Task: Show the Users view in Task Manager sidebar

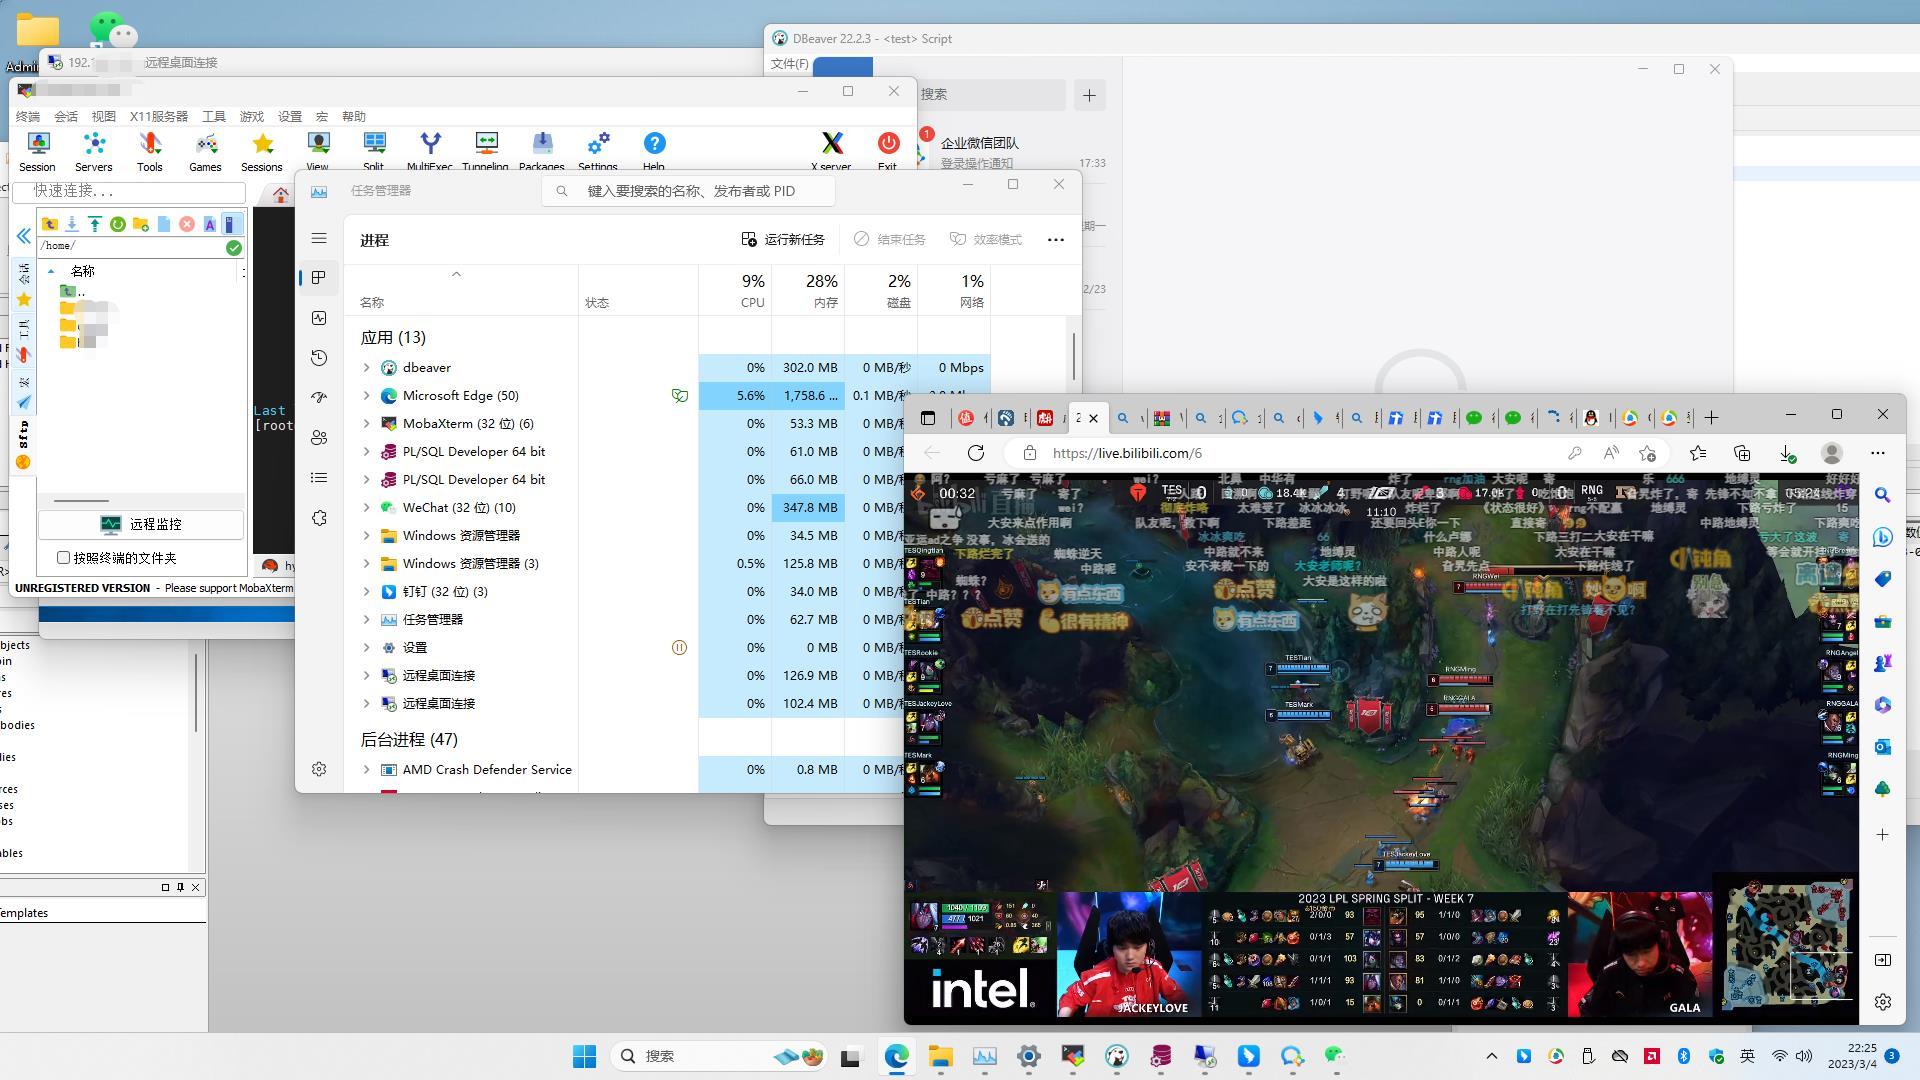Action: click(x=319, y=437)
